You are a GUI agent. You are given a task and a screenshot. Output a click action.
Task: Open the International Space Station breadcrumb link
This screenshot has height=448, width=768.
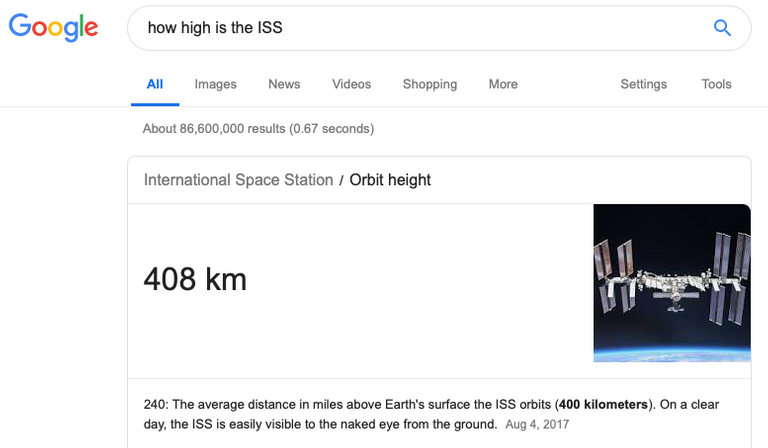coord(239,180)
